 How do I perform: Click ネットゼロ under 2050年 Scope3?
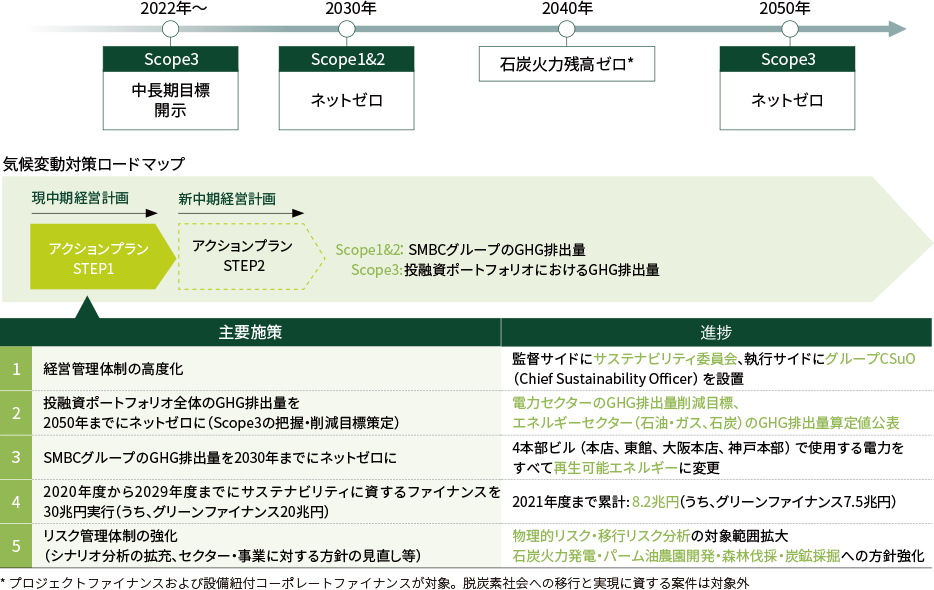(787, 100)
